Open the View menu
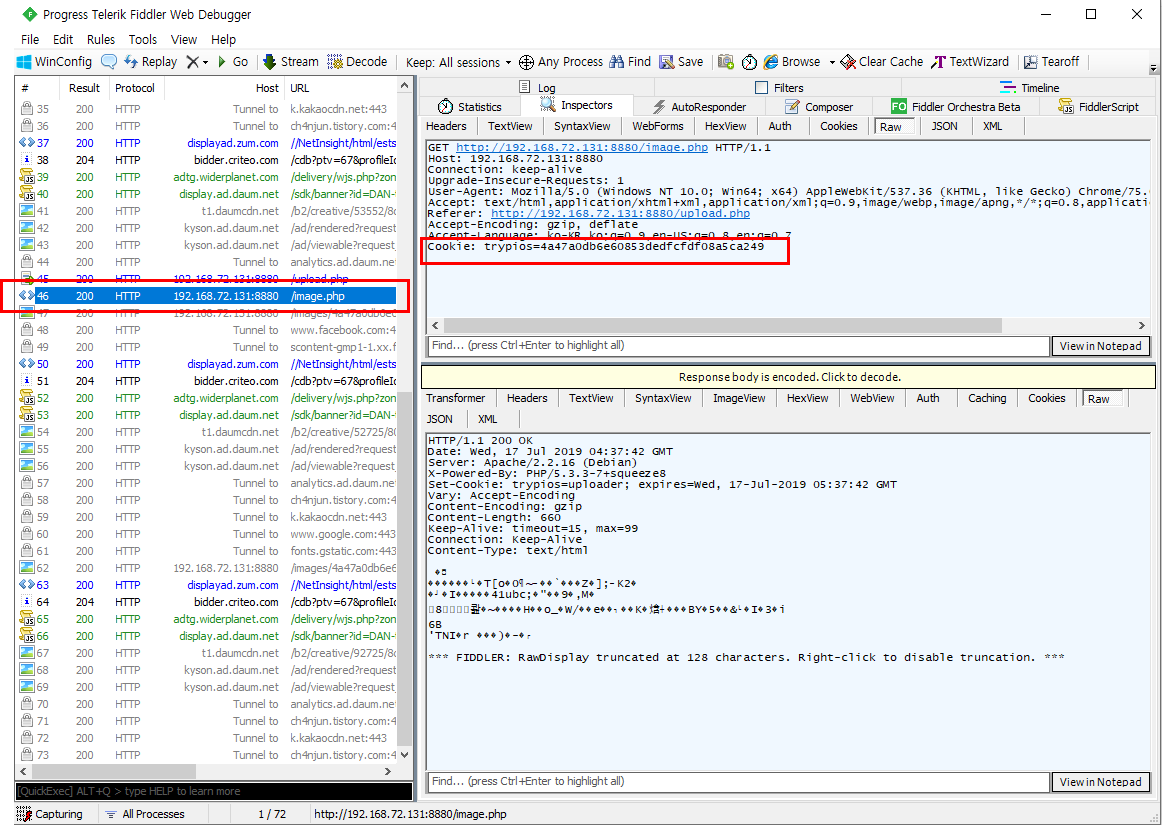Viewport: 1162px width, 825px height. point(184,39)
